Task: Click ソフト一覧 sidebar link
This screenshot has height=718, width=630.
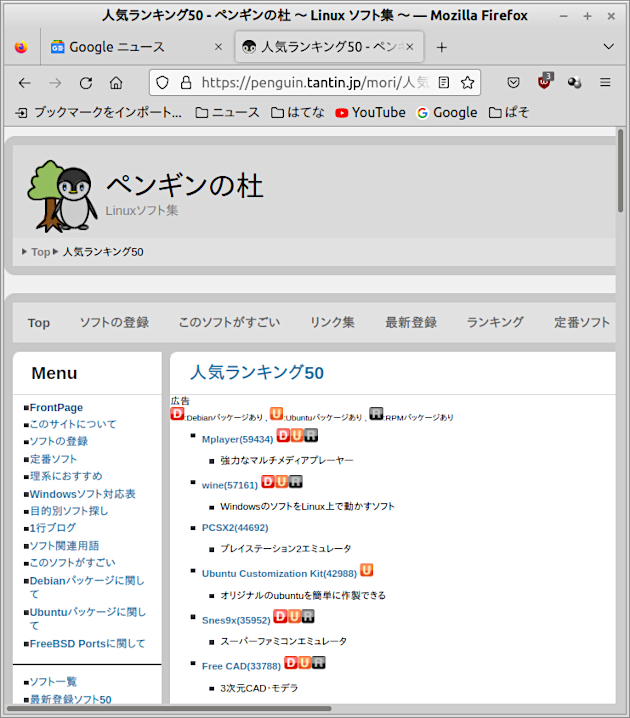Action: 54,682
